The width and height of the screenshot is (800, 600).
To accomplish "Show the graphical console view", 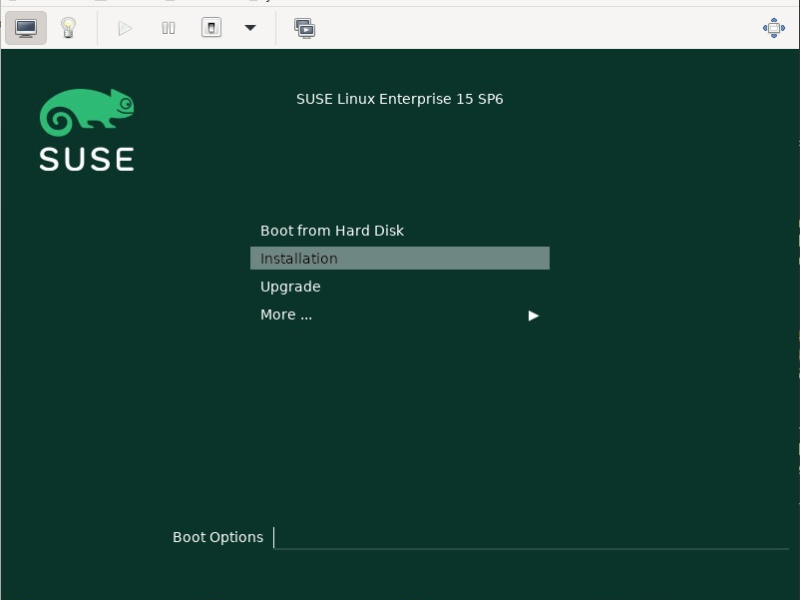I will [26, 28].
